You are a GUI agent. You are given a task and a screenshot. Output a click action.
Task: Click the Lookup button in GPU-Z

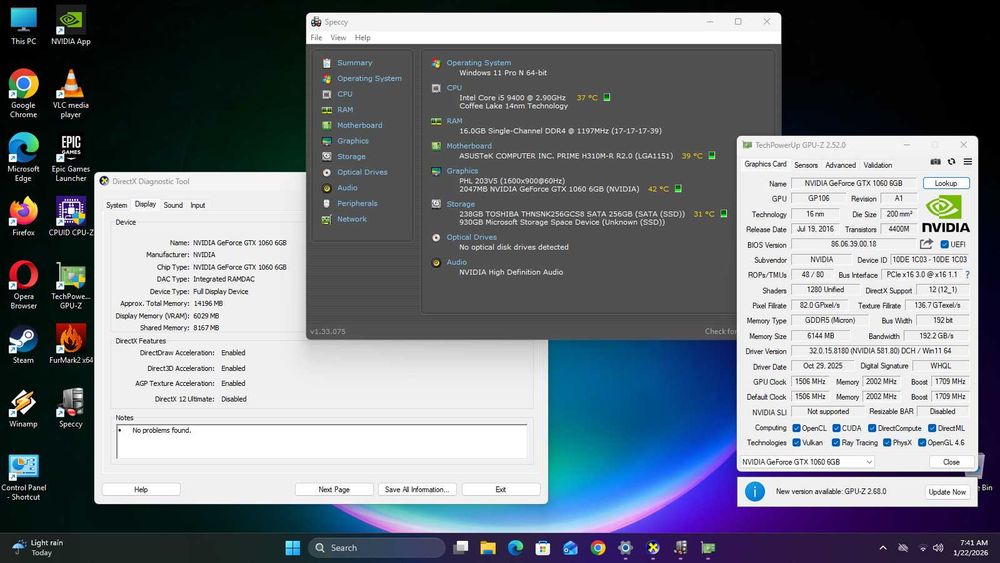pyautogui.click(x=946, y=183)
